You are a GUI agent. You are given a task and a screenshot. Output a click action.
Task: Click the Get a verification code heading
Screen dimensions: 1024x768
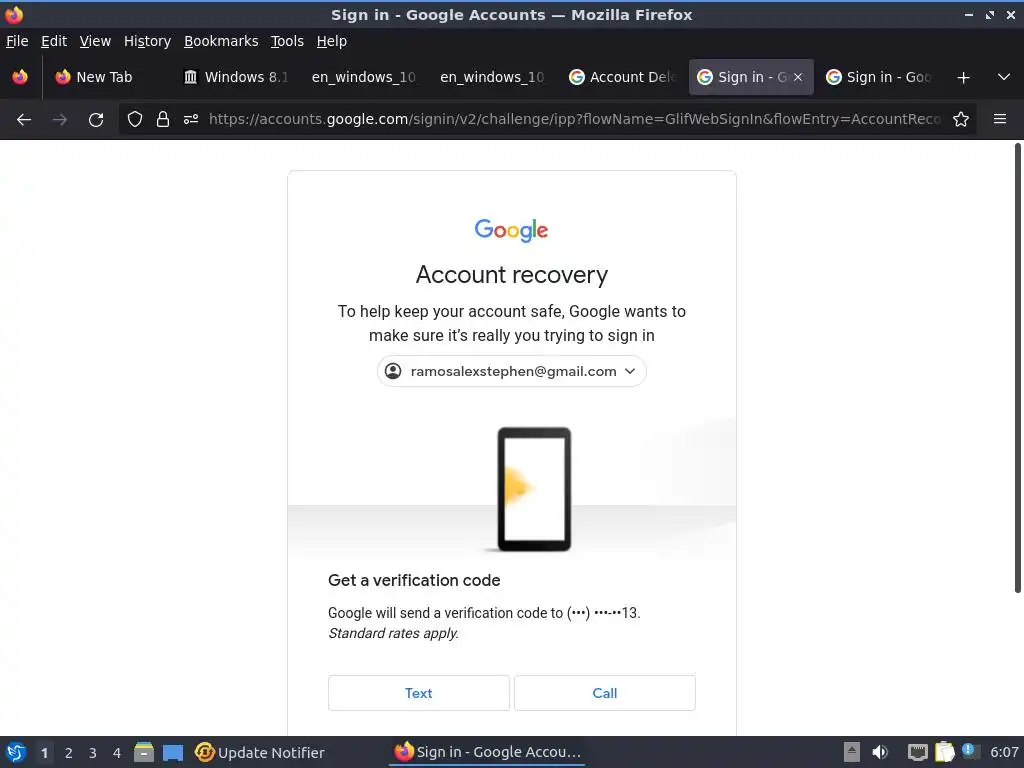pyautogui.click(x=414, y=580)
